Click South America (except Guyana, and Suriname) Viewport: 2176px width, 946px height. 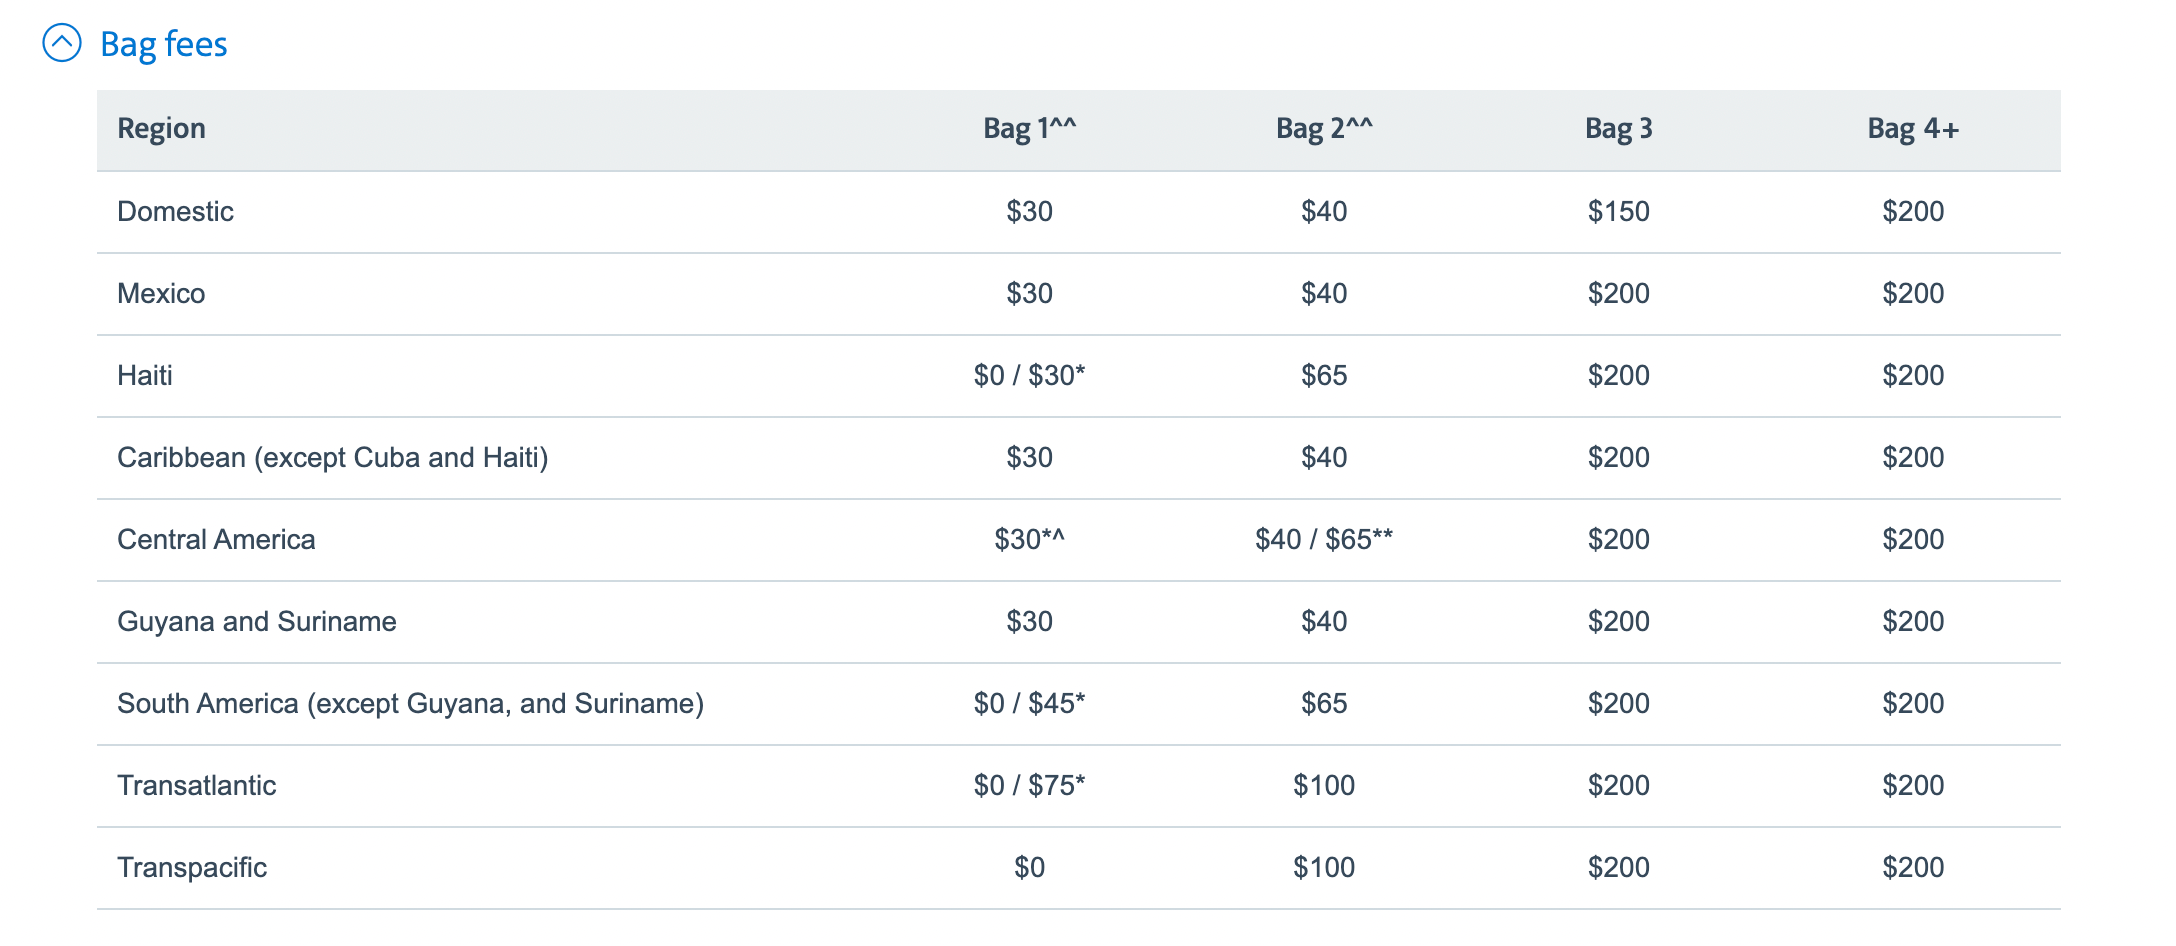[x=410, y=704]
